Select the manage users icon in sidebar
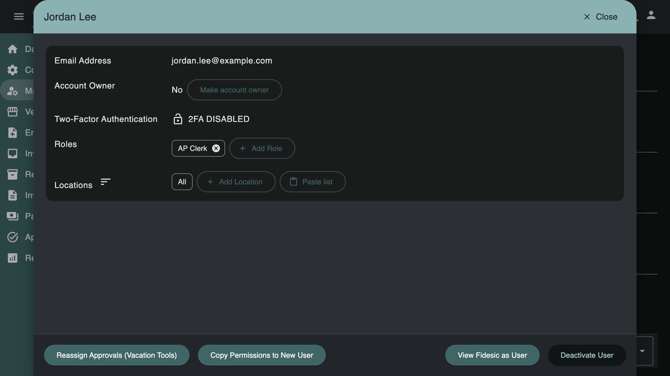This screenshot has width=670, height=376. (12, 91)
